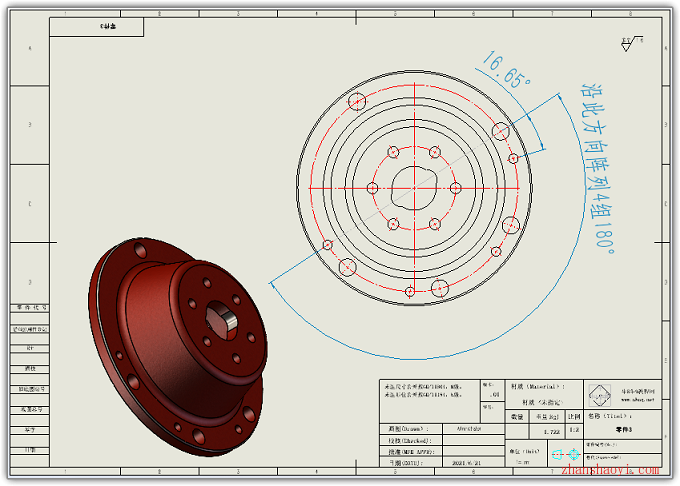This screenshot has height=486, width=680.
Task: Click the '材质 (Material)' label
Action: coord(538,386)
